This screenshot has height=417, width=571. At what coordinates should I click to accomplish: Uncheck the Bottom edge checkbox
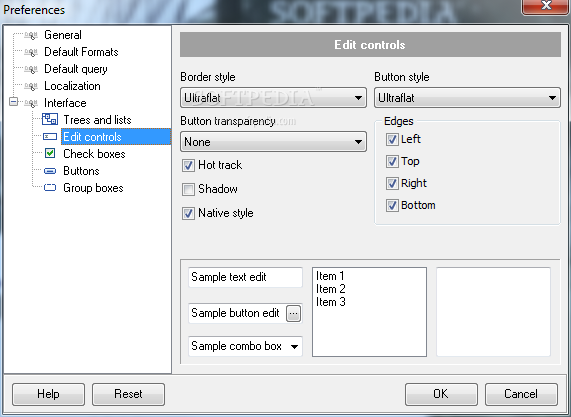[392, 205]
